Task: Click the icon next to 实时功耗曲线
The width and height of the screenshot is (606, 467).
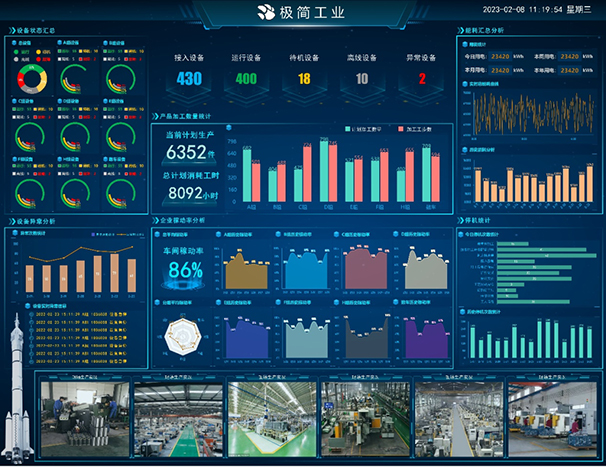Action: coord(463,84)
